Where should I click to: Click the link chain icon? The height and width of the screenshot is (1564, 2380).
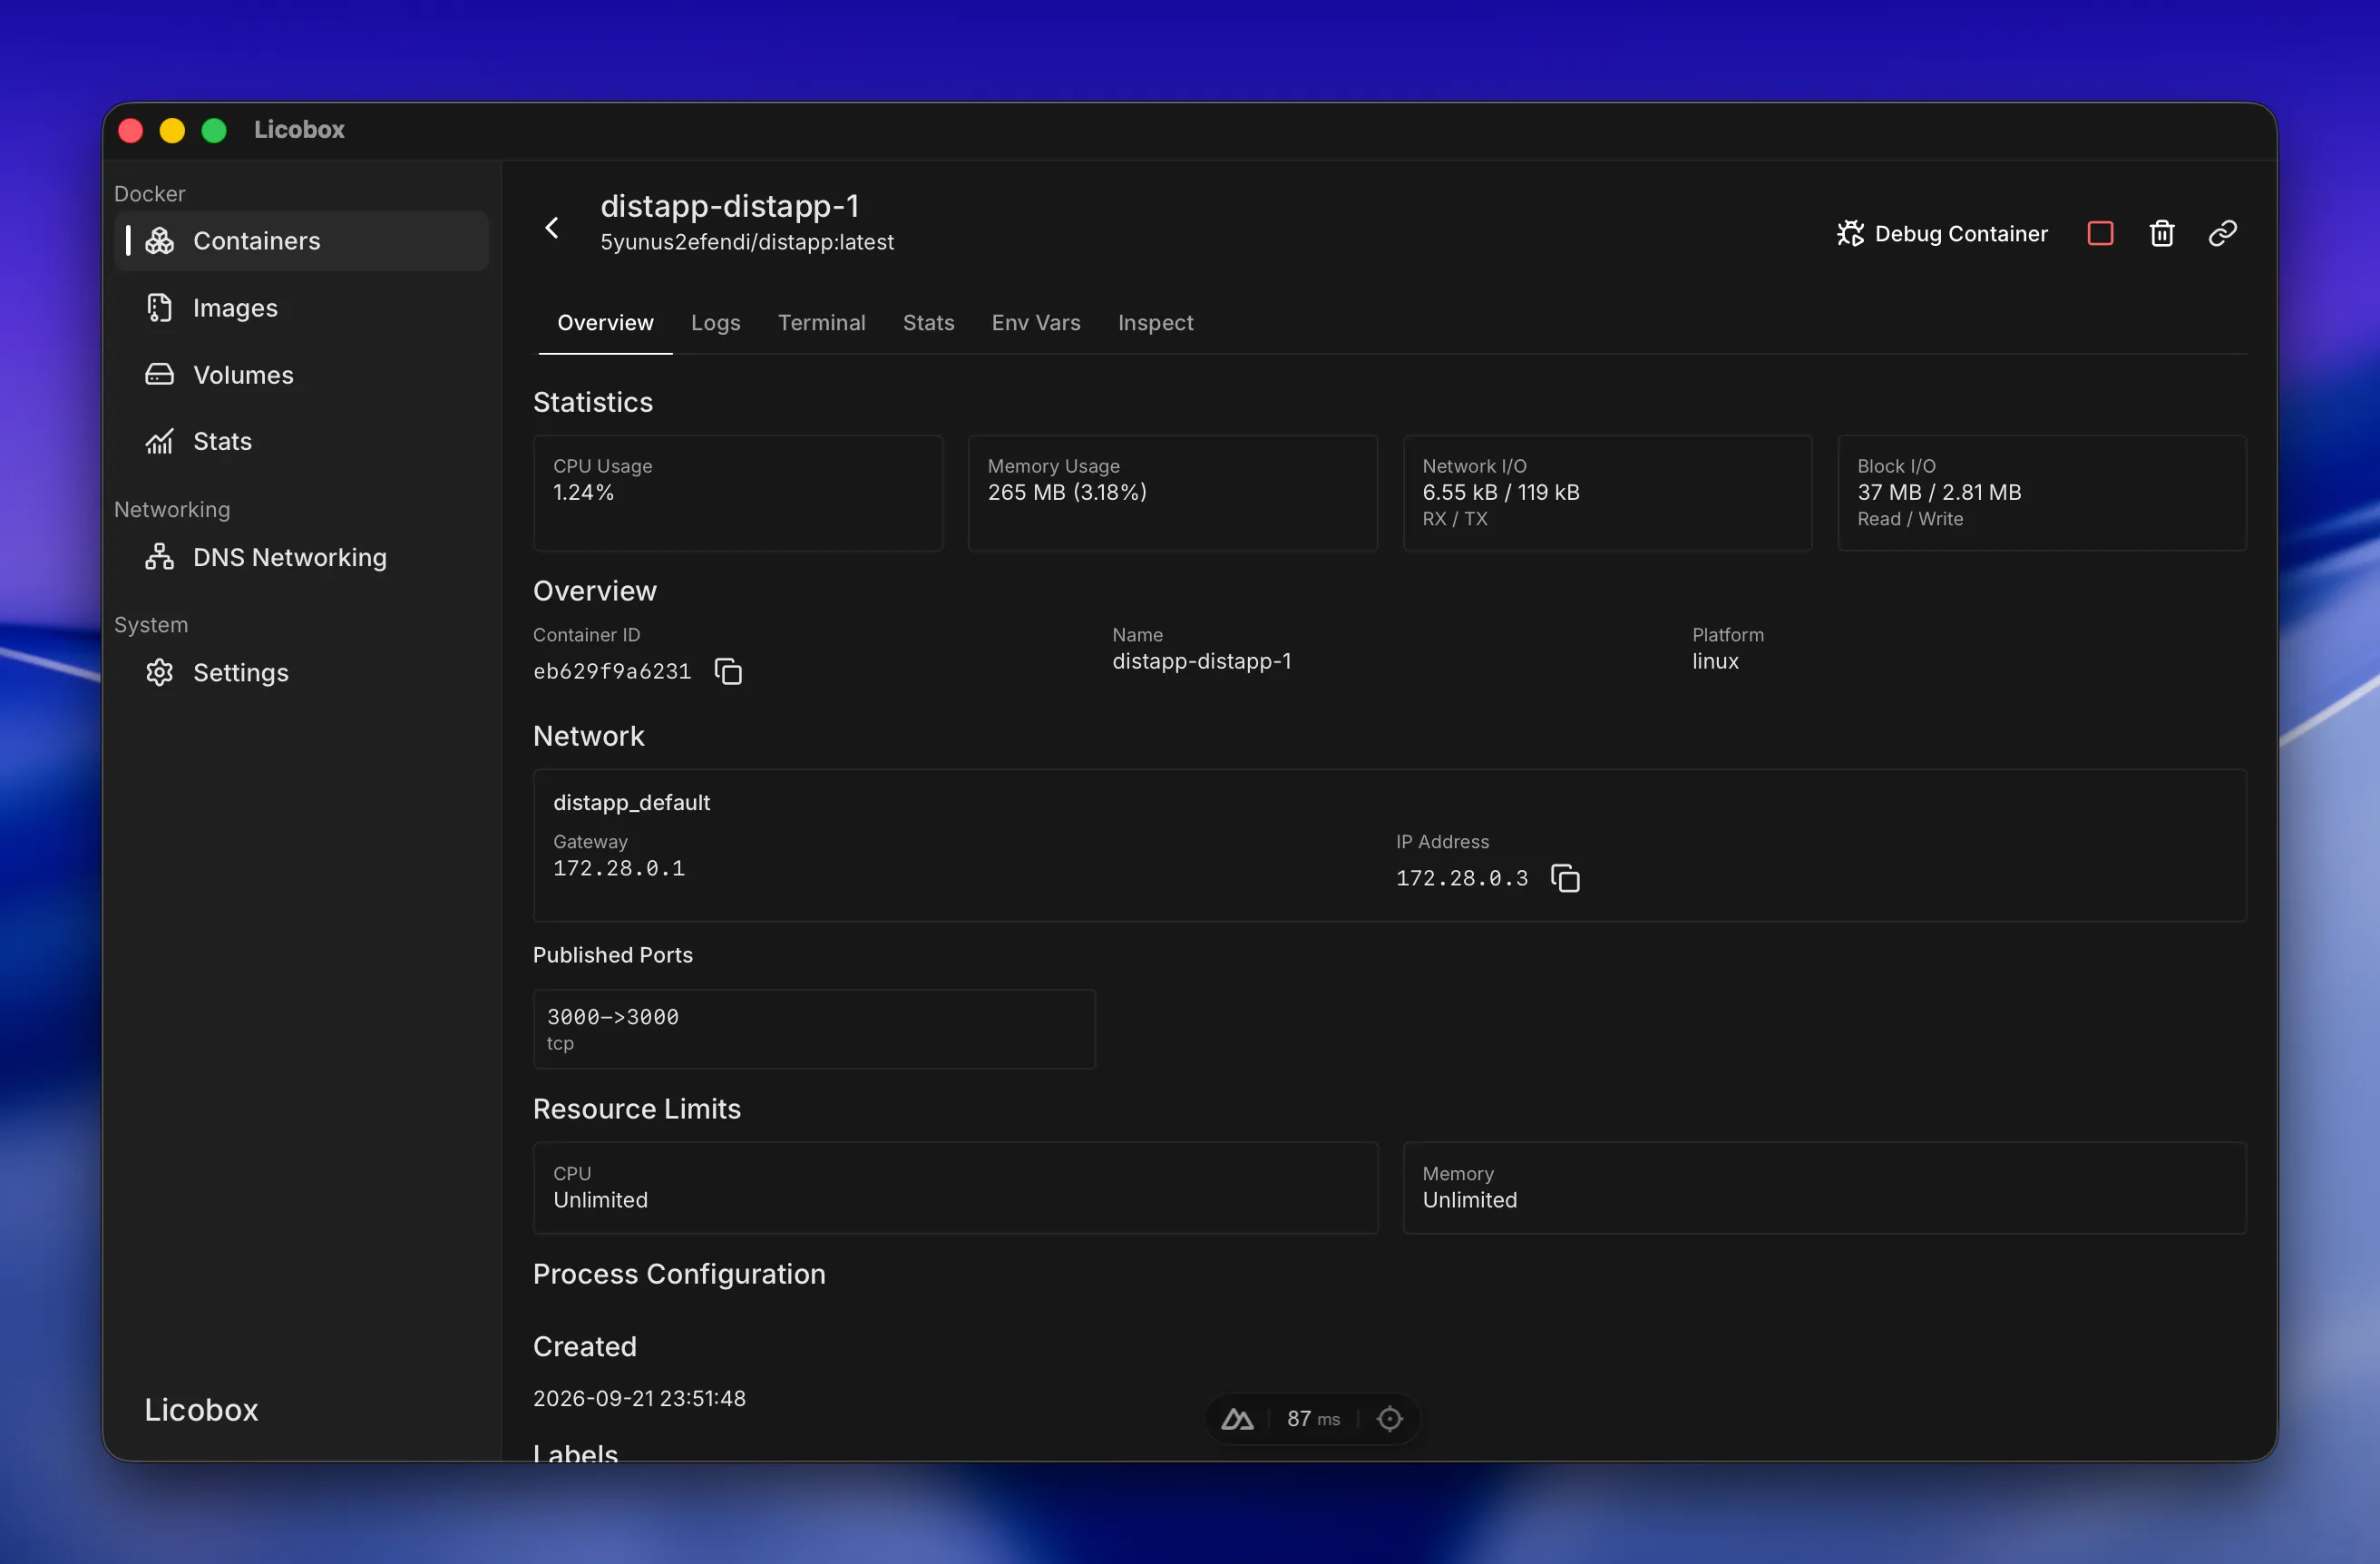pyautogui.click(x=2222, y=233)
